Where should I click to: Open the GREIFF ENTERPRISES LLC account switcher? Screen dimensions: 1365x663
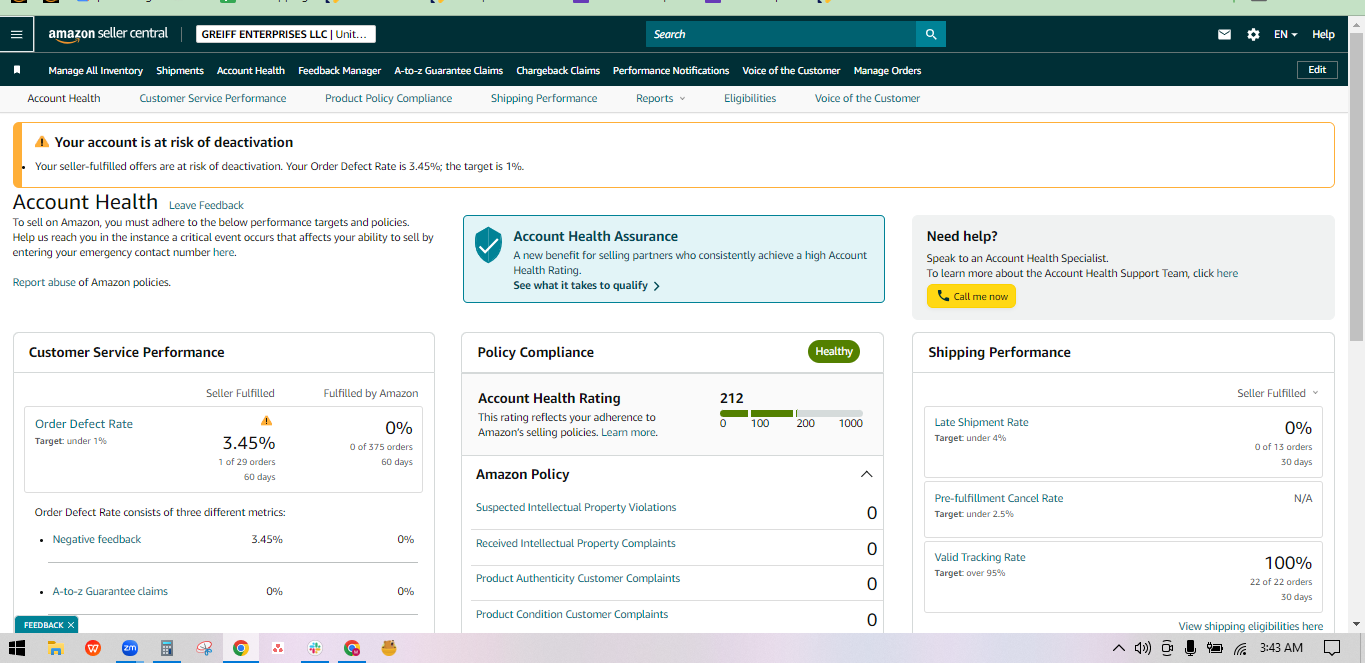[285, 34]
